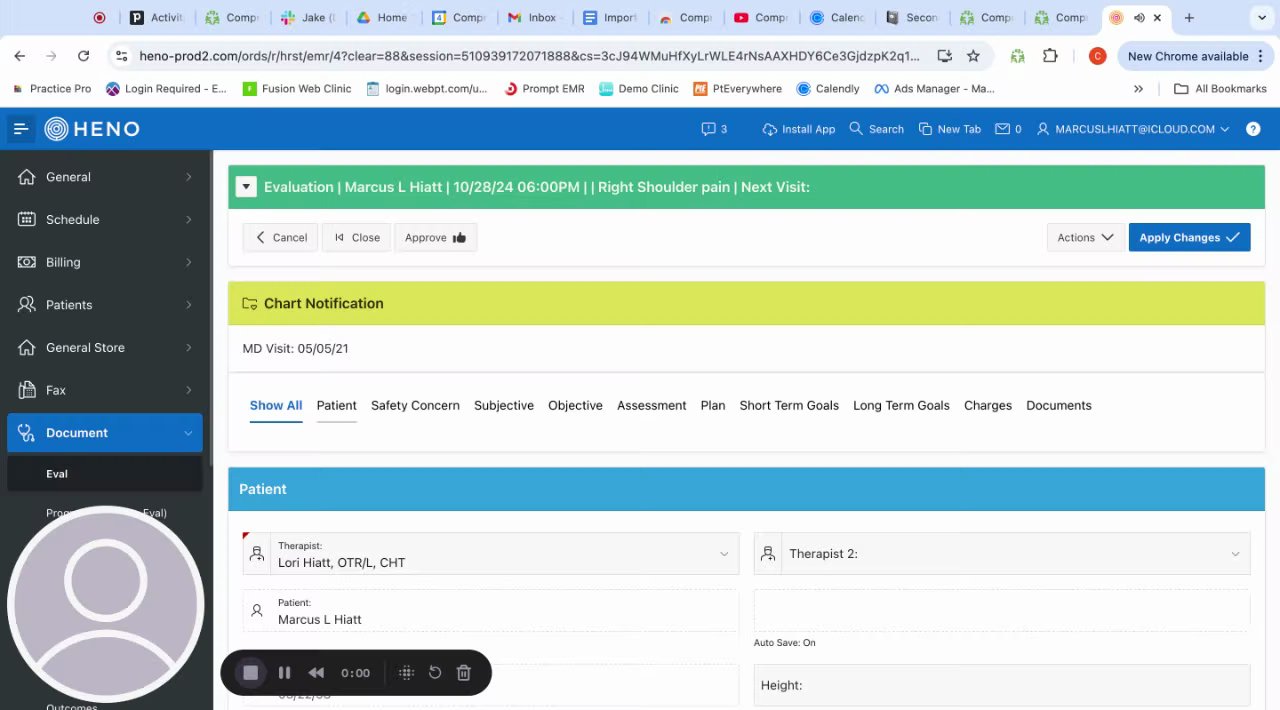Switch to the Safety Concern tab
1280x710 pixels.
[415, 406]
